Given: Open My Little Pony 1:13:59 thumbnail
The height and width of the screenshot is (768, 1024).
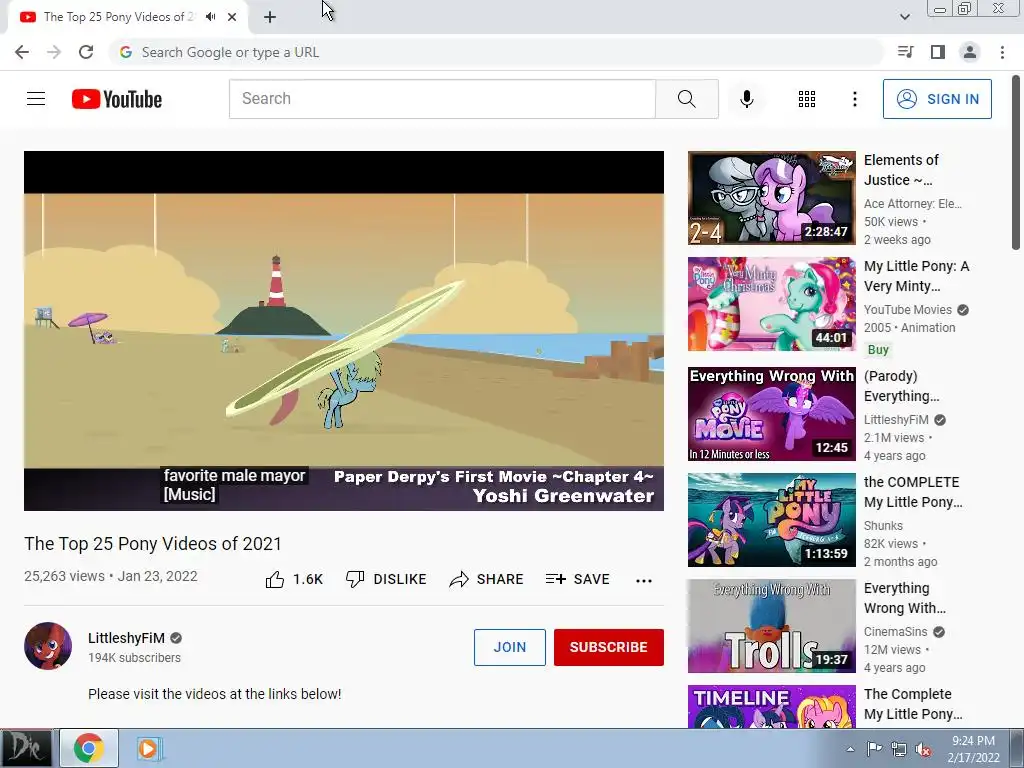Looking at the screenshot, I should pos(772,520).
